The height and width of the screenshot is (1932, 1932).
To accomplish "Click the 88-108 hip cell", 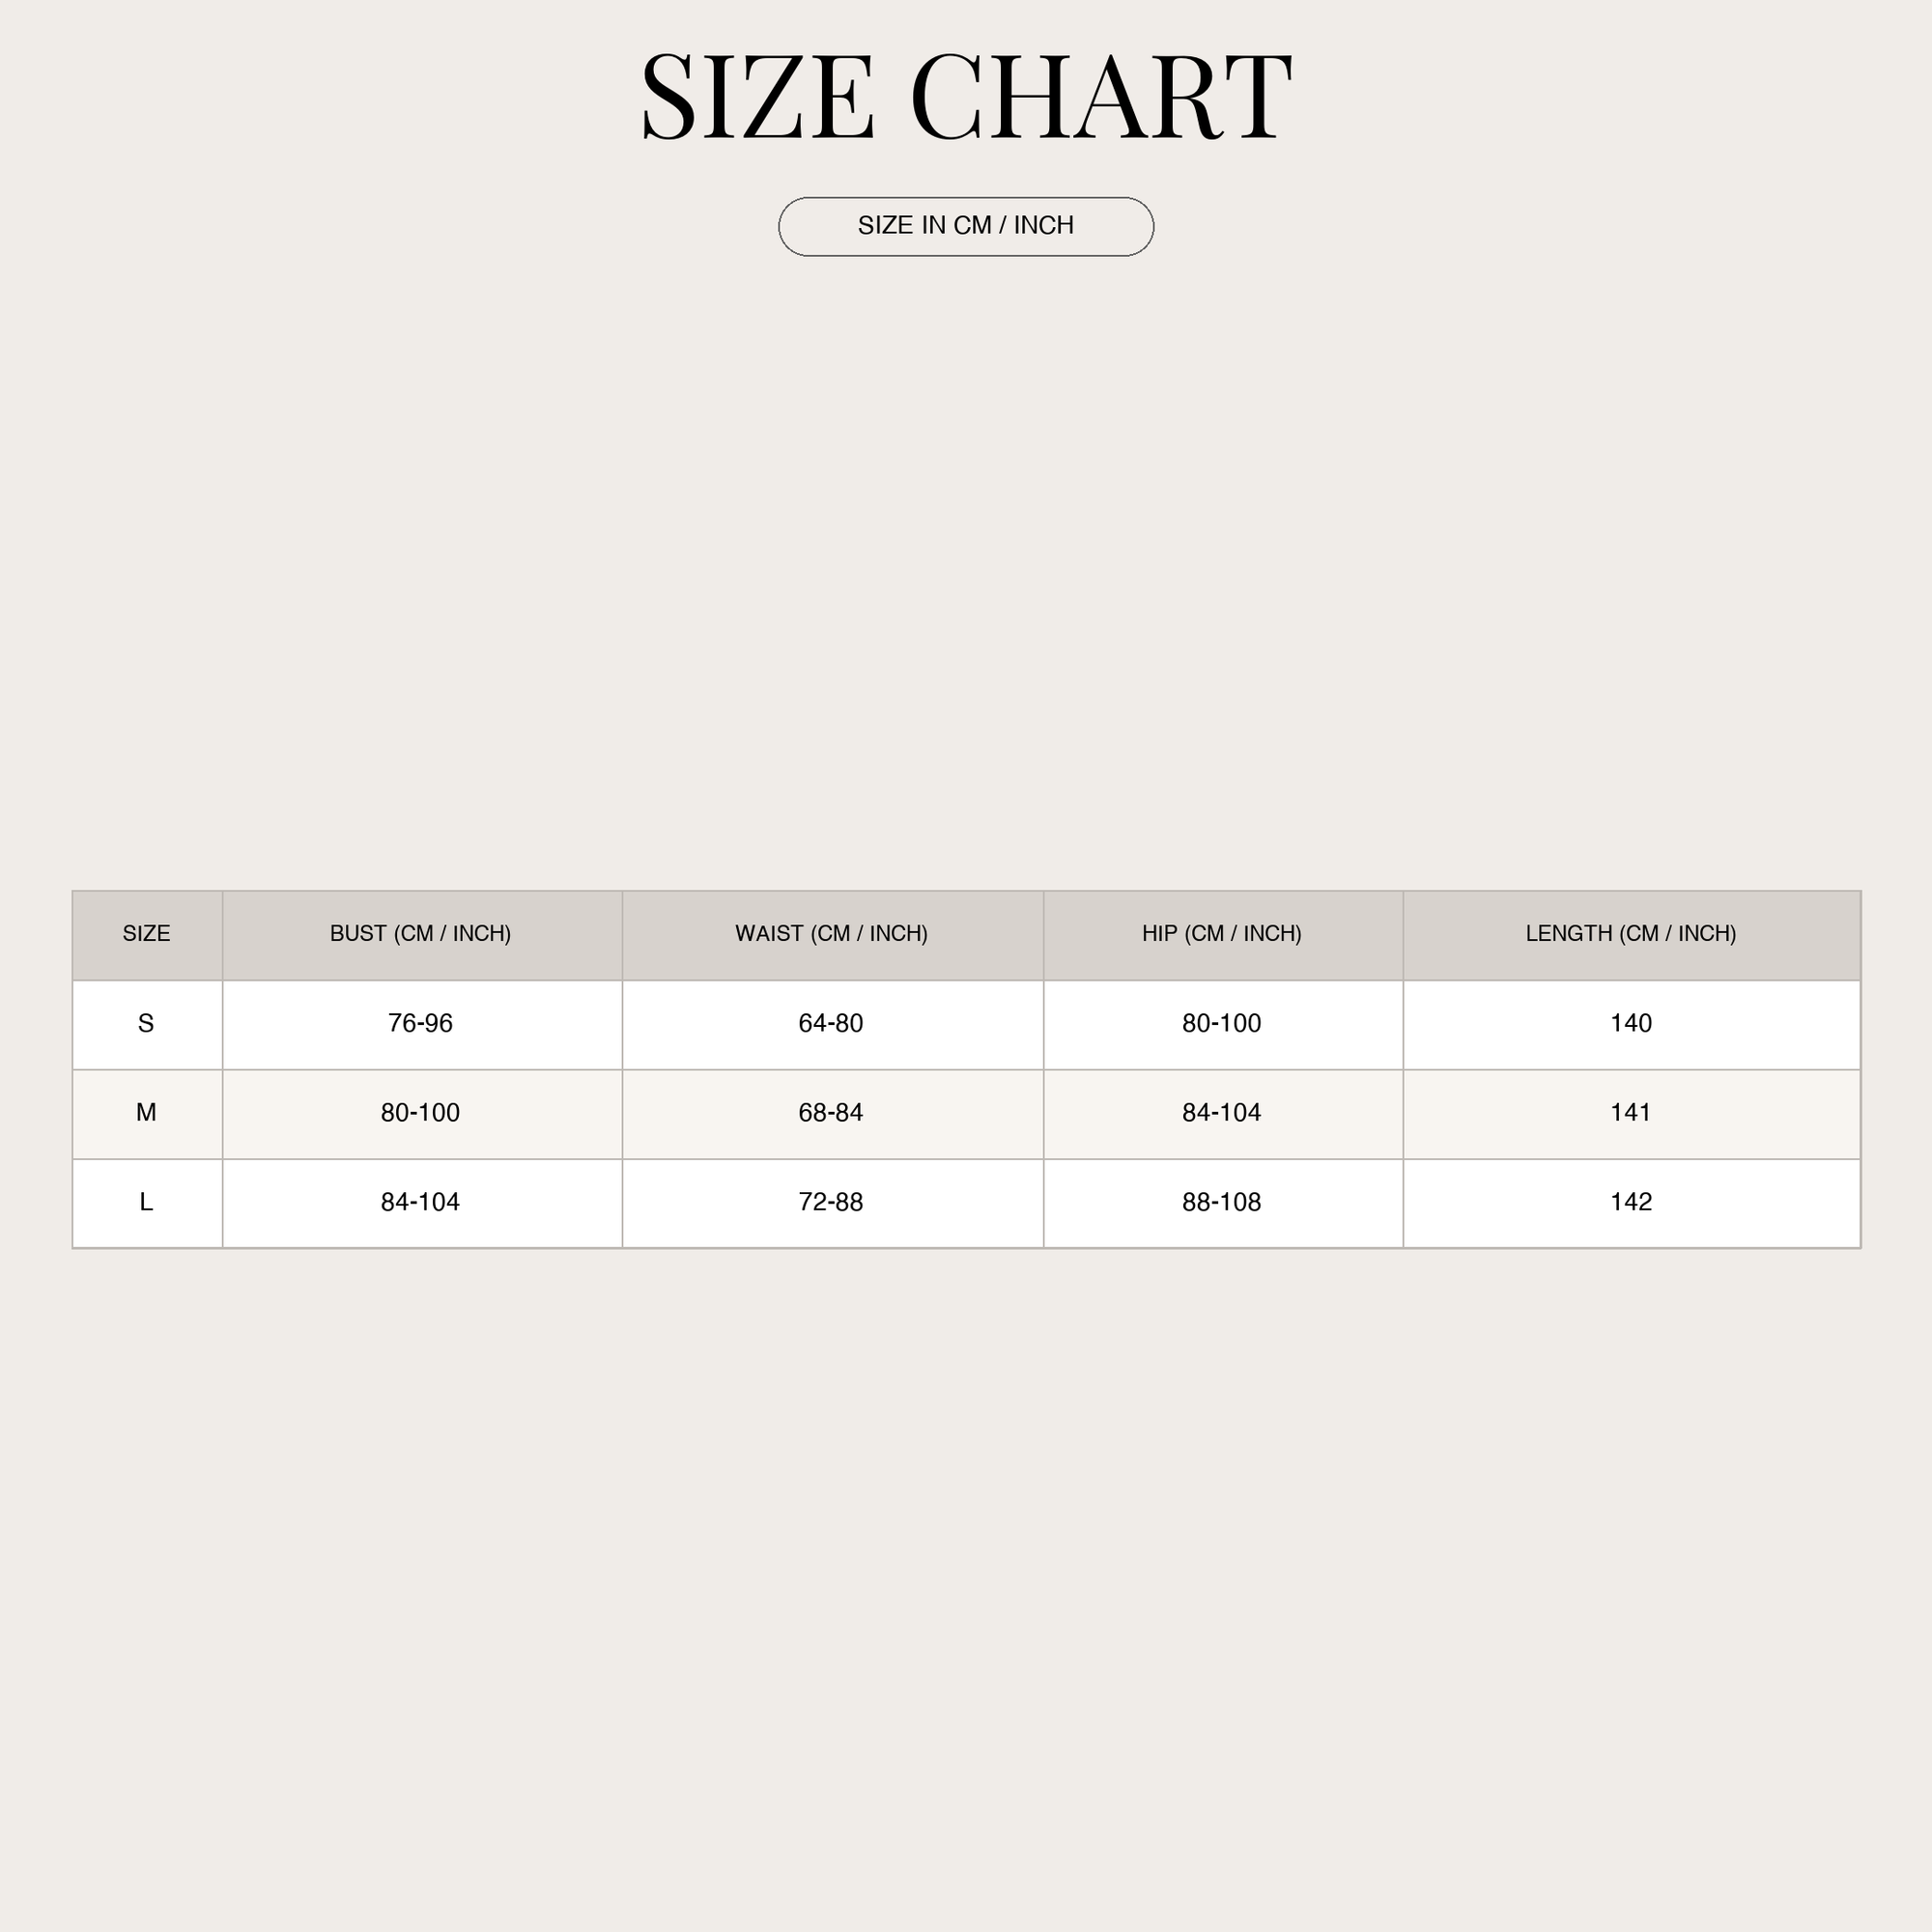I will click(1222, 1202).
